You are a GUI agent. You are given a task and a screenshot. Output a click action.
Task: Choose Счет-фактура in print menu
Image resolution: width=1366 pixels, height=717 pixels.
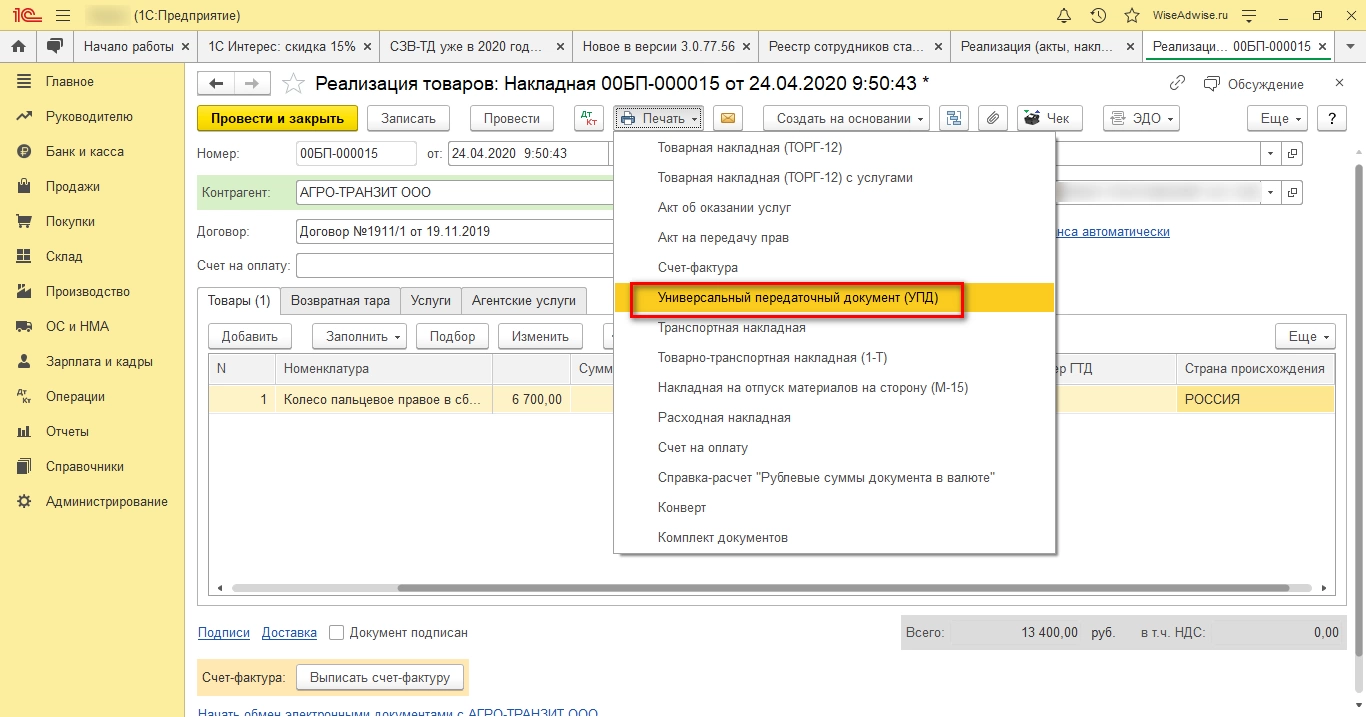tap(834, 268)
